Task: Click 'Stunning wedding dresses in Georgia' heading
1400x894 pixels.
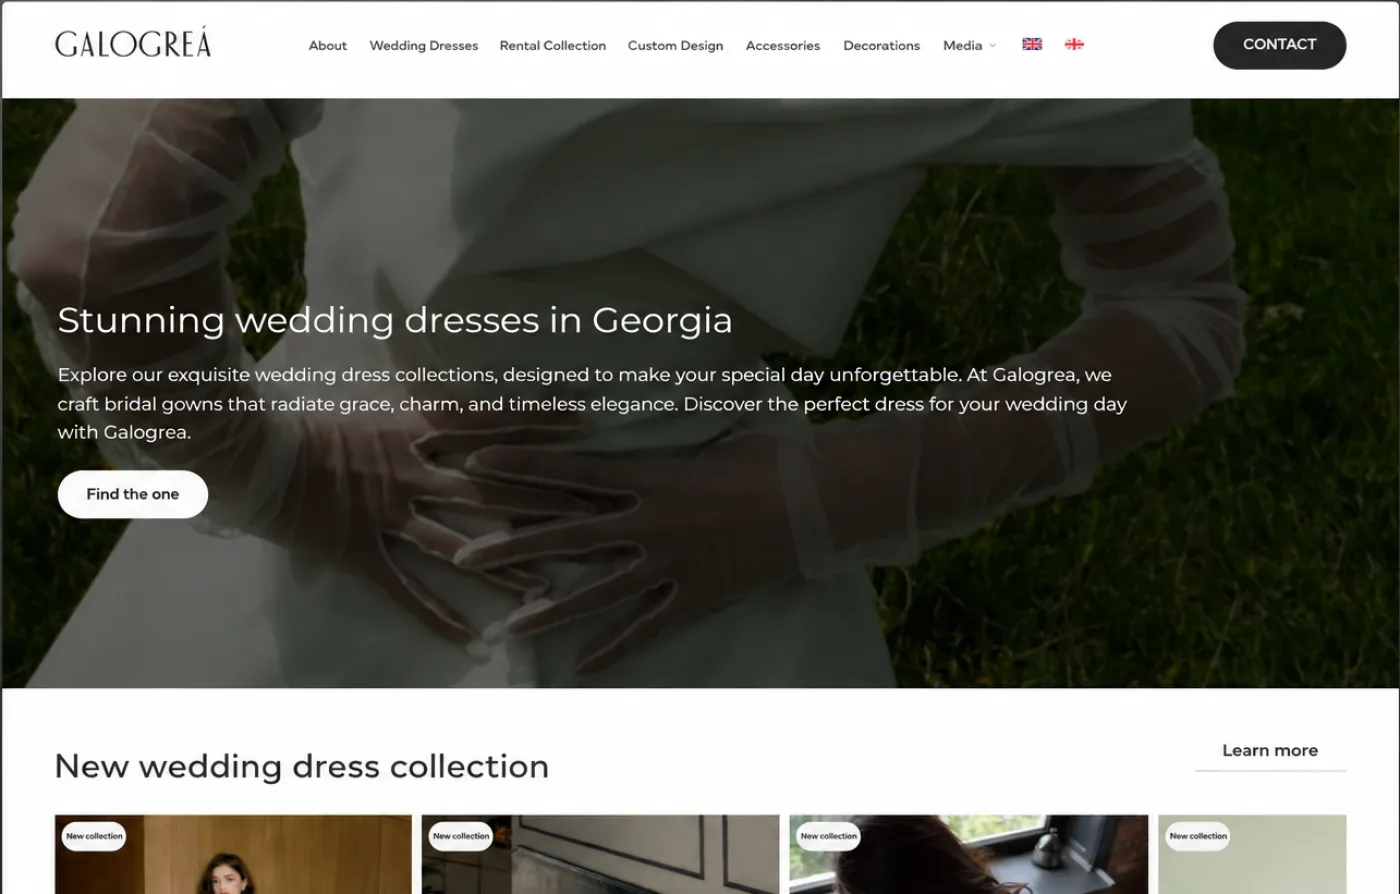Action: [395, 320]
